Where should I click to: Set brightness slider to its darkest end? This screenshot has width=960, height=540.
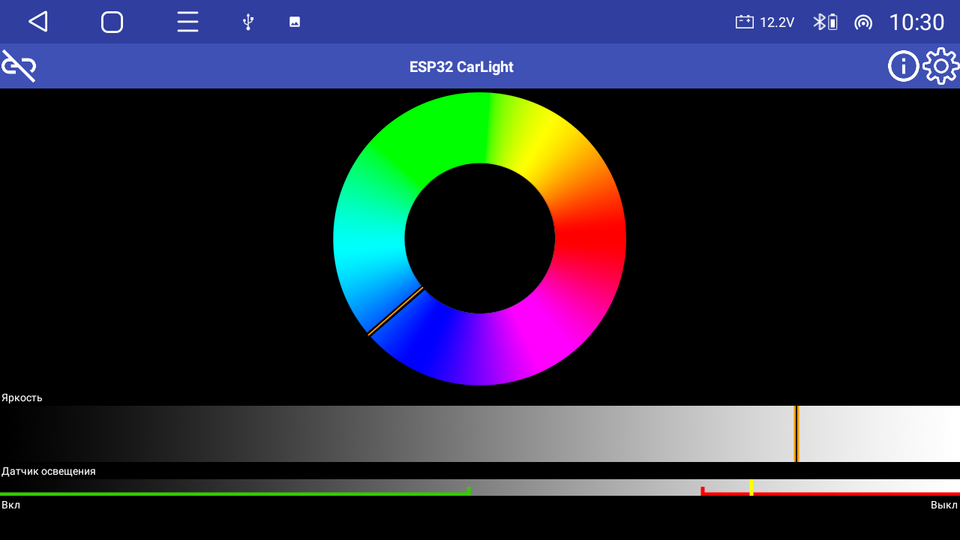coord(5,433)
